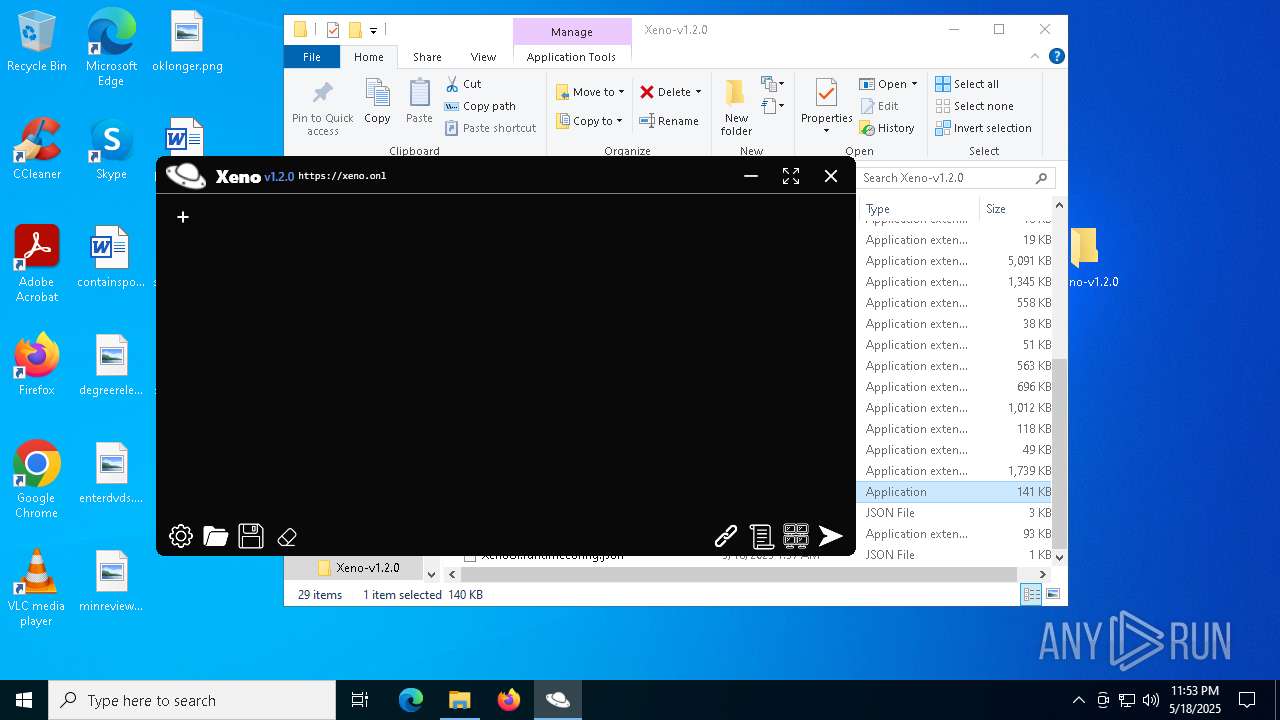Switch to the Home tab
Image resolution: width=1280 pixels, height=720 pixels.
point(368,57)
